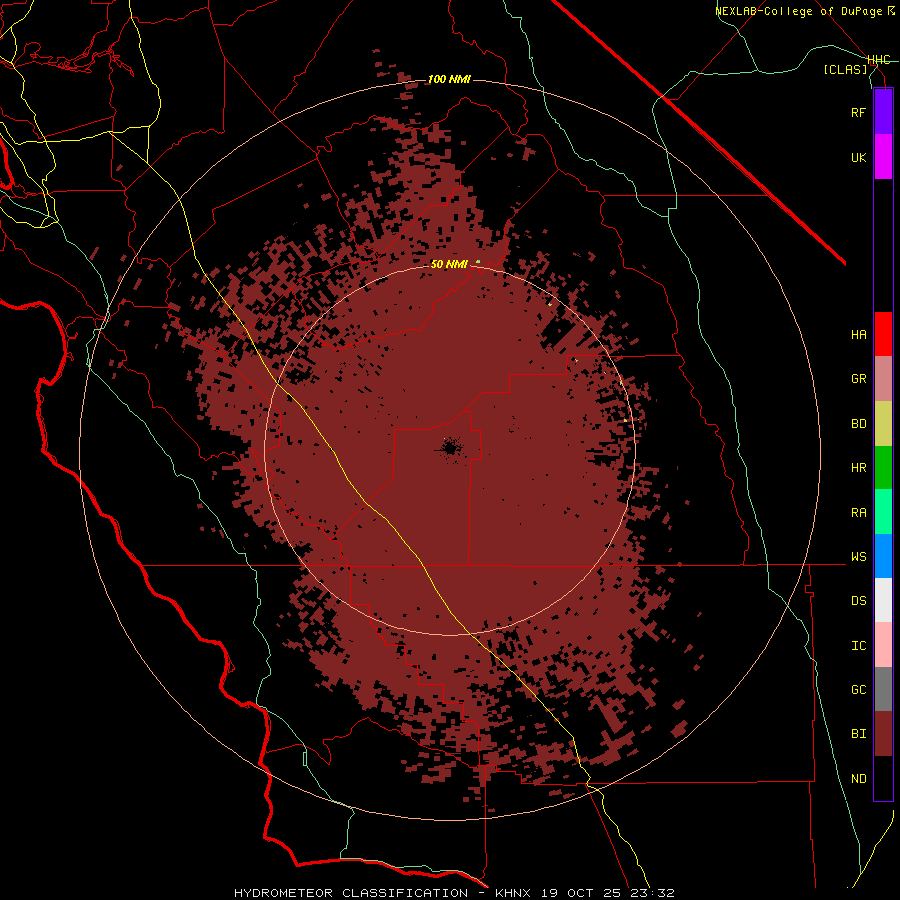Click the WS legend label

pyautogui.click(x=858, y=557)
